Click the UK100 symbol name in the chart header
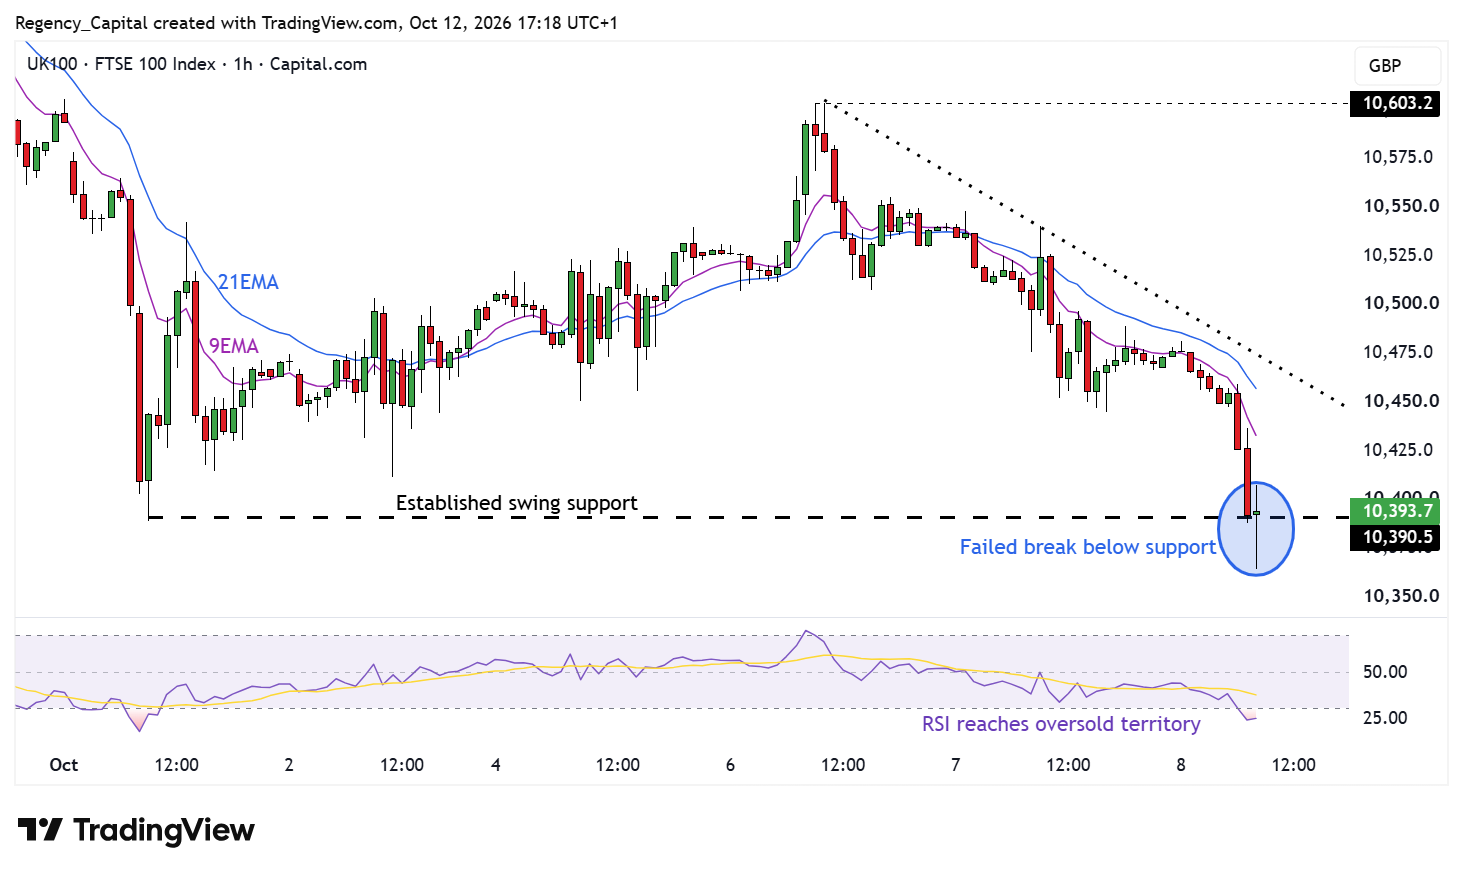The image size is (1463, 875). click(52, 64)
